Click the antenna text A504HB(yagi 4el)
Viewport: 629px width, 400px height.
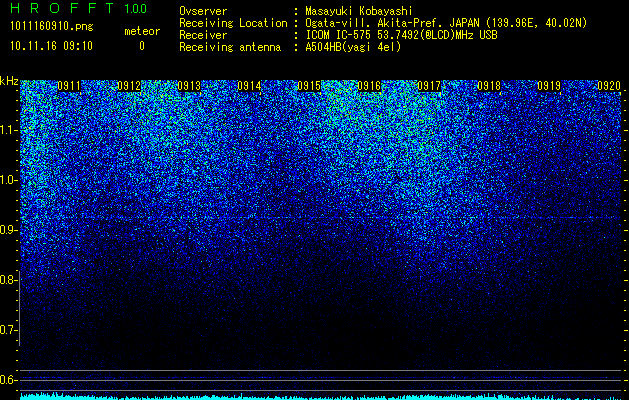click(x=353, y=47)
